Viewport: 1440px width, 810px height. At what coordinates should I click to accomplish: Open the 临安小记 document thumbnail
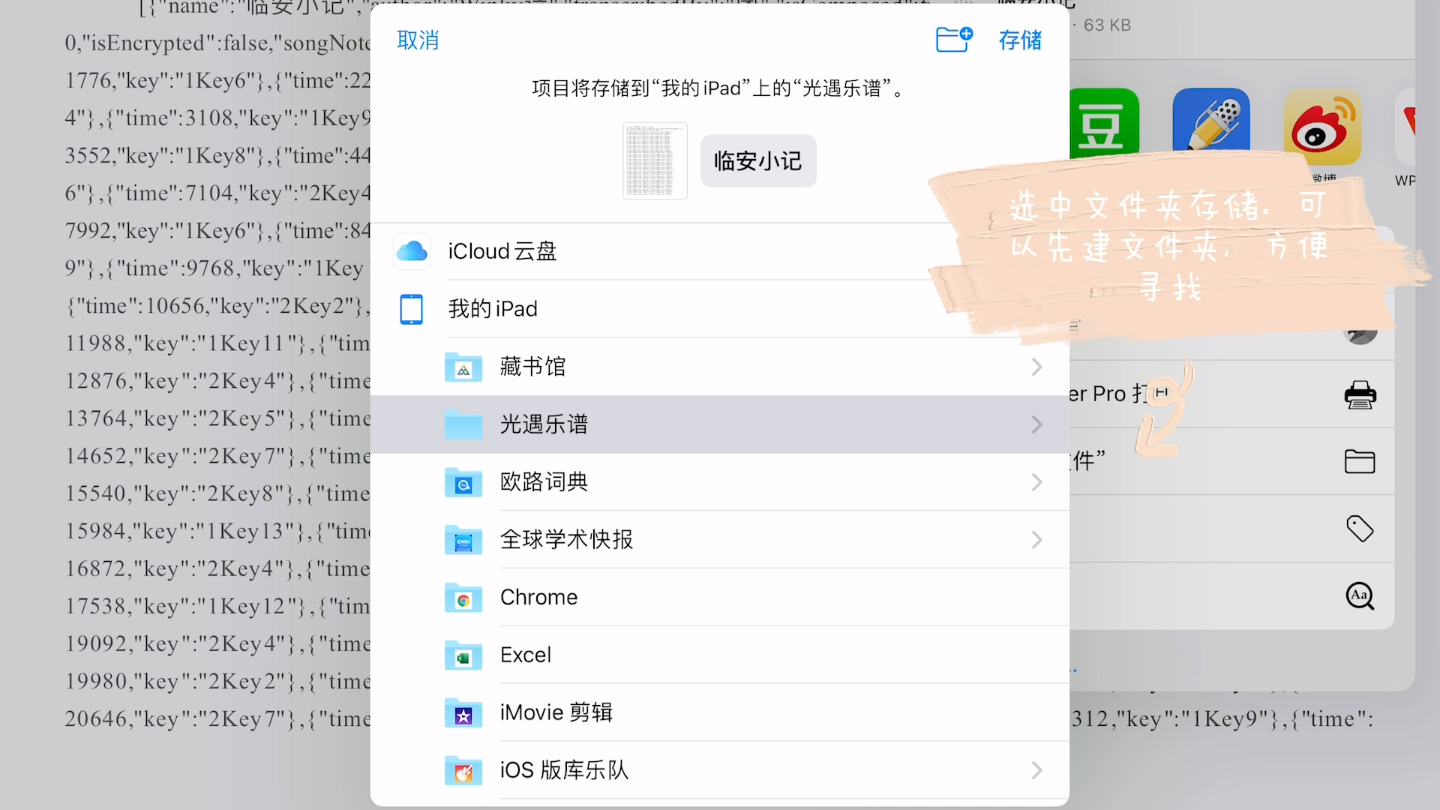tap(655, 161)
